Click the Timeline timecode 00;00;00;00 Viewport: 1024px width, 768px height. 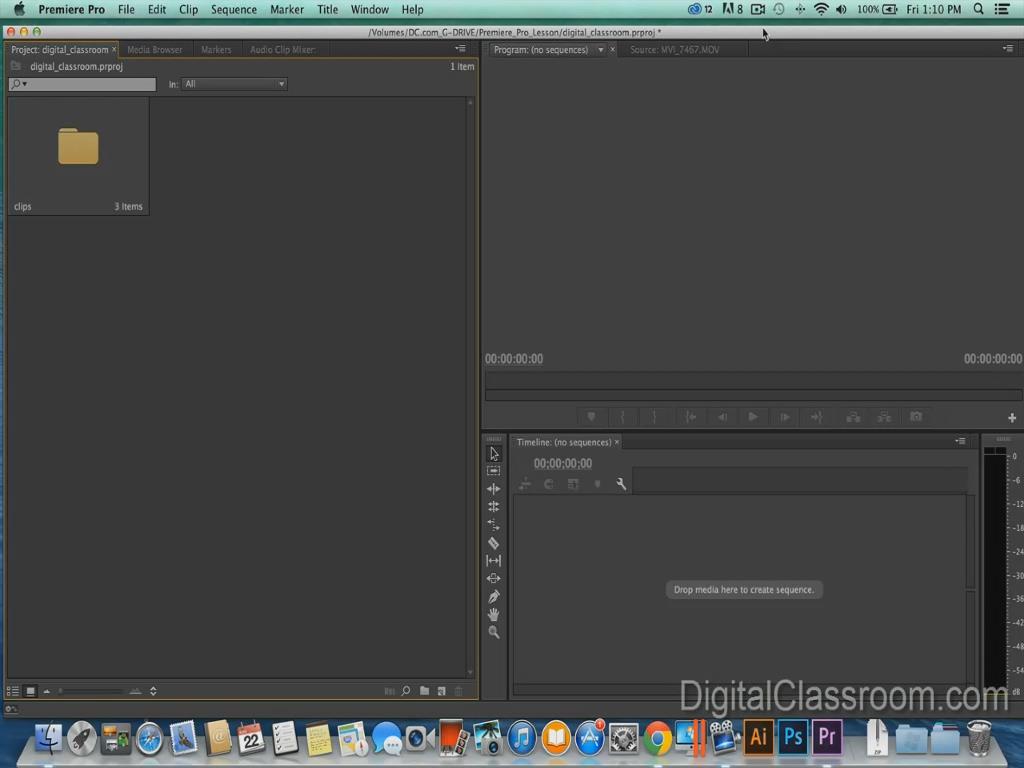pos(562,463)
